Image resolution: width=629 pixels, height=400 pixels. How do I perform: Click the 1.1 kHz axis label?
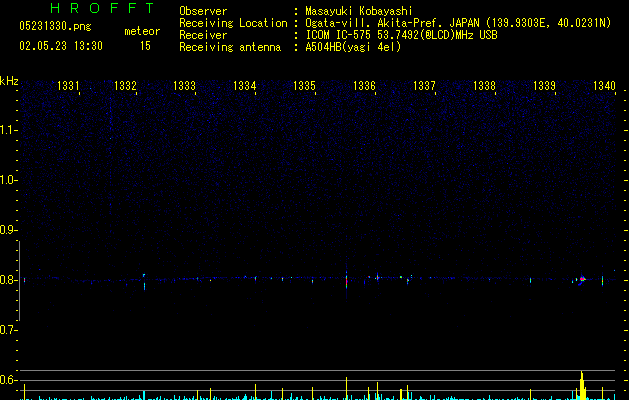coord(8,130)
